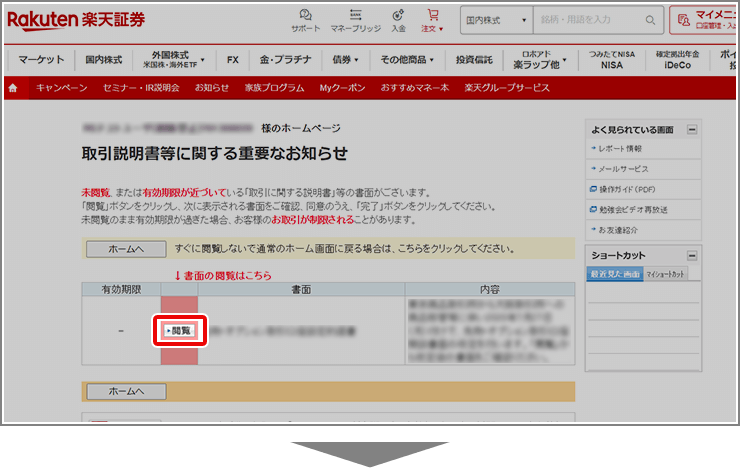Open the キャンペーン link
Viewport: 740px width, 468px height.
click(62, 88)
